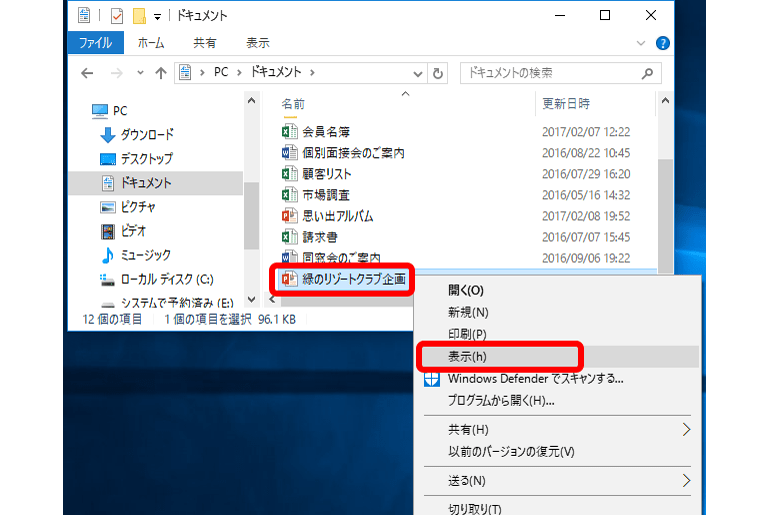Click the ドキュメントの検索 search box

[x=560, y=73]
